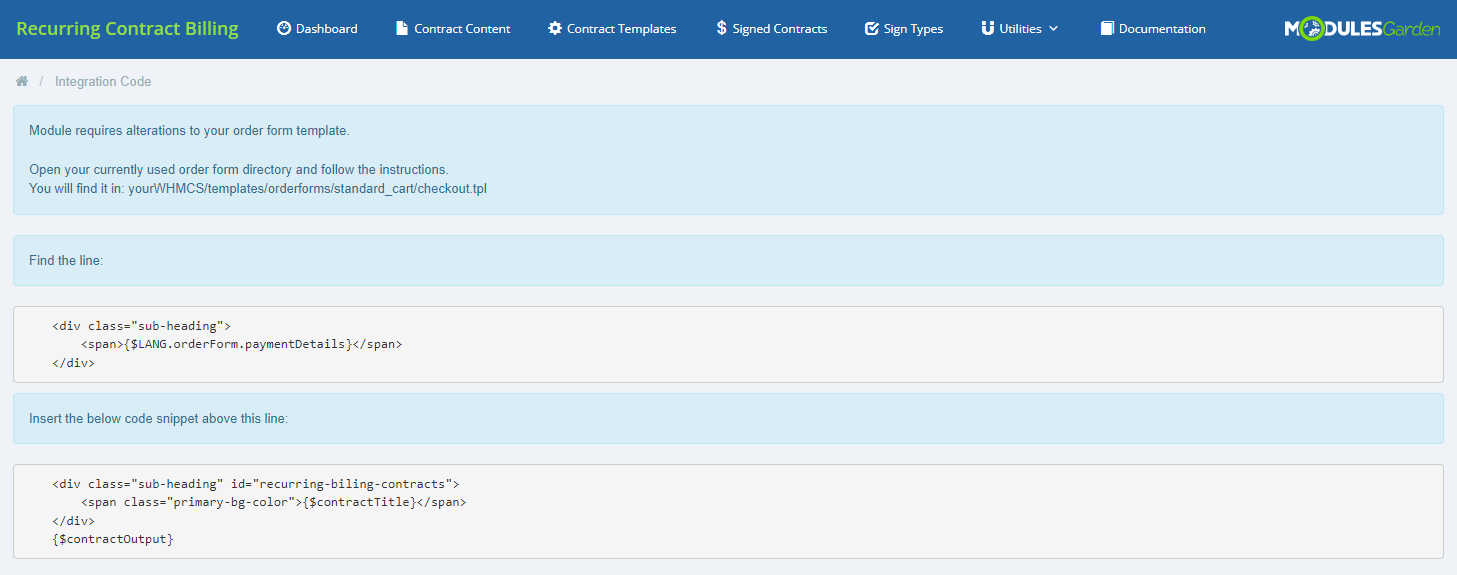Screen dimensions: 1457x575
Task: Click the checkout.tpl path text
Action: pyautogui.click(x=307, y=188)
